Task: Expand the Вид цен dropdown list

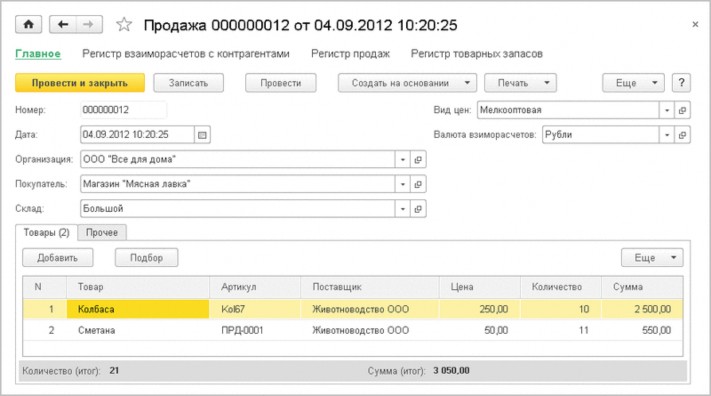Action: [667, 110]
